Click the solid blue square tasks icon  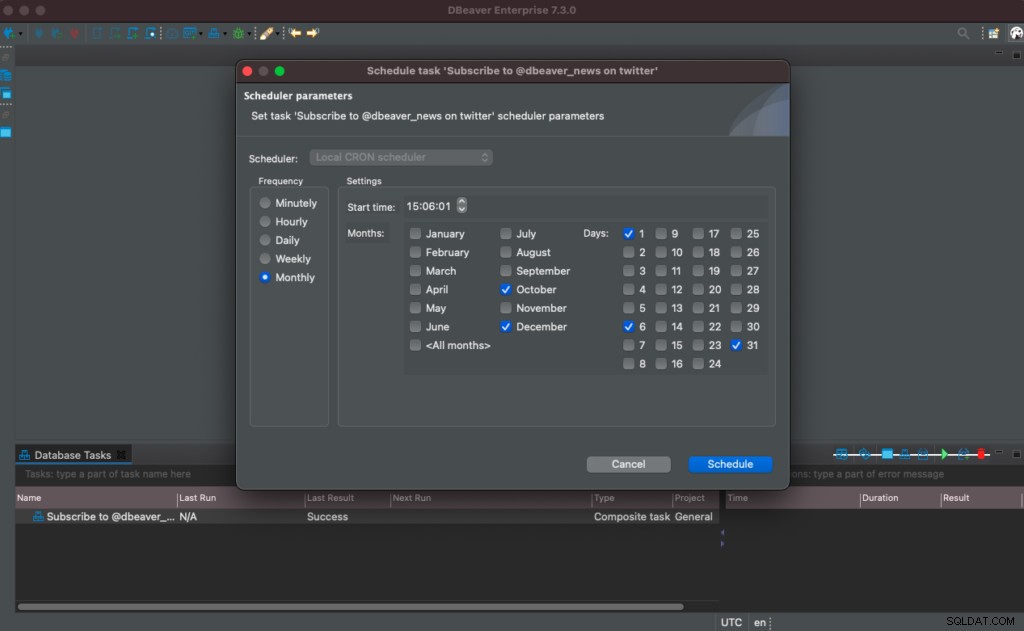pos(887,454)
